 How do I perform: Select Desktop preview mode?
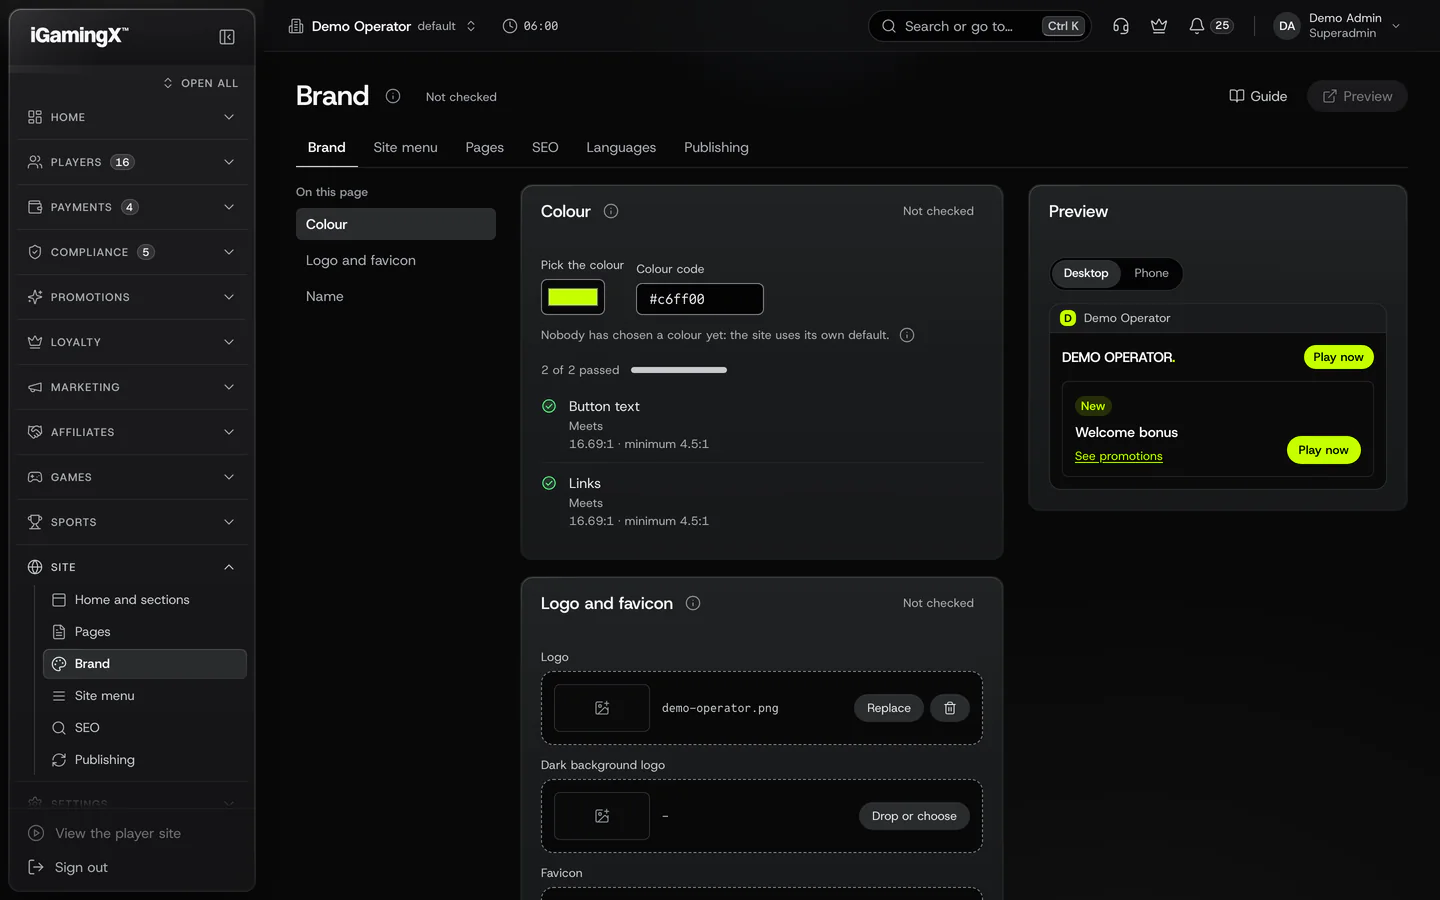click(x=1086, y=273)
